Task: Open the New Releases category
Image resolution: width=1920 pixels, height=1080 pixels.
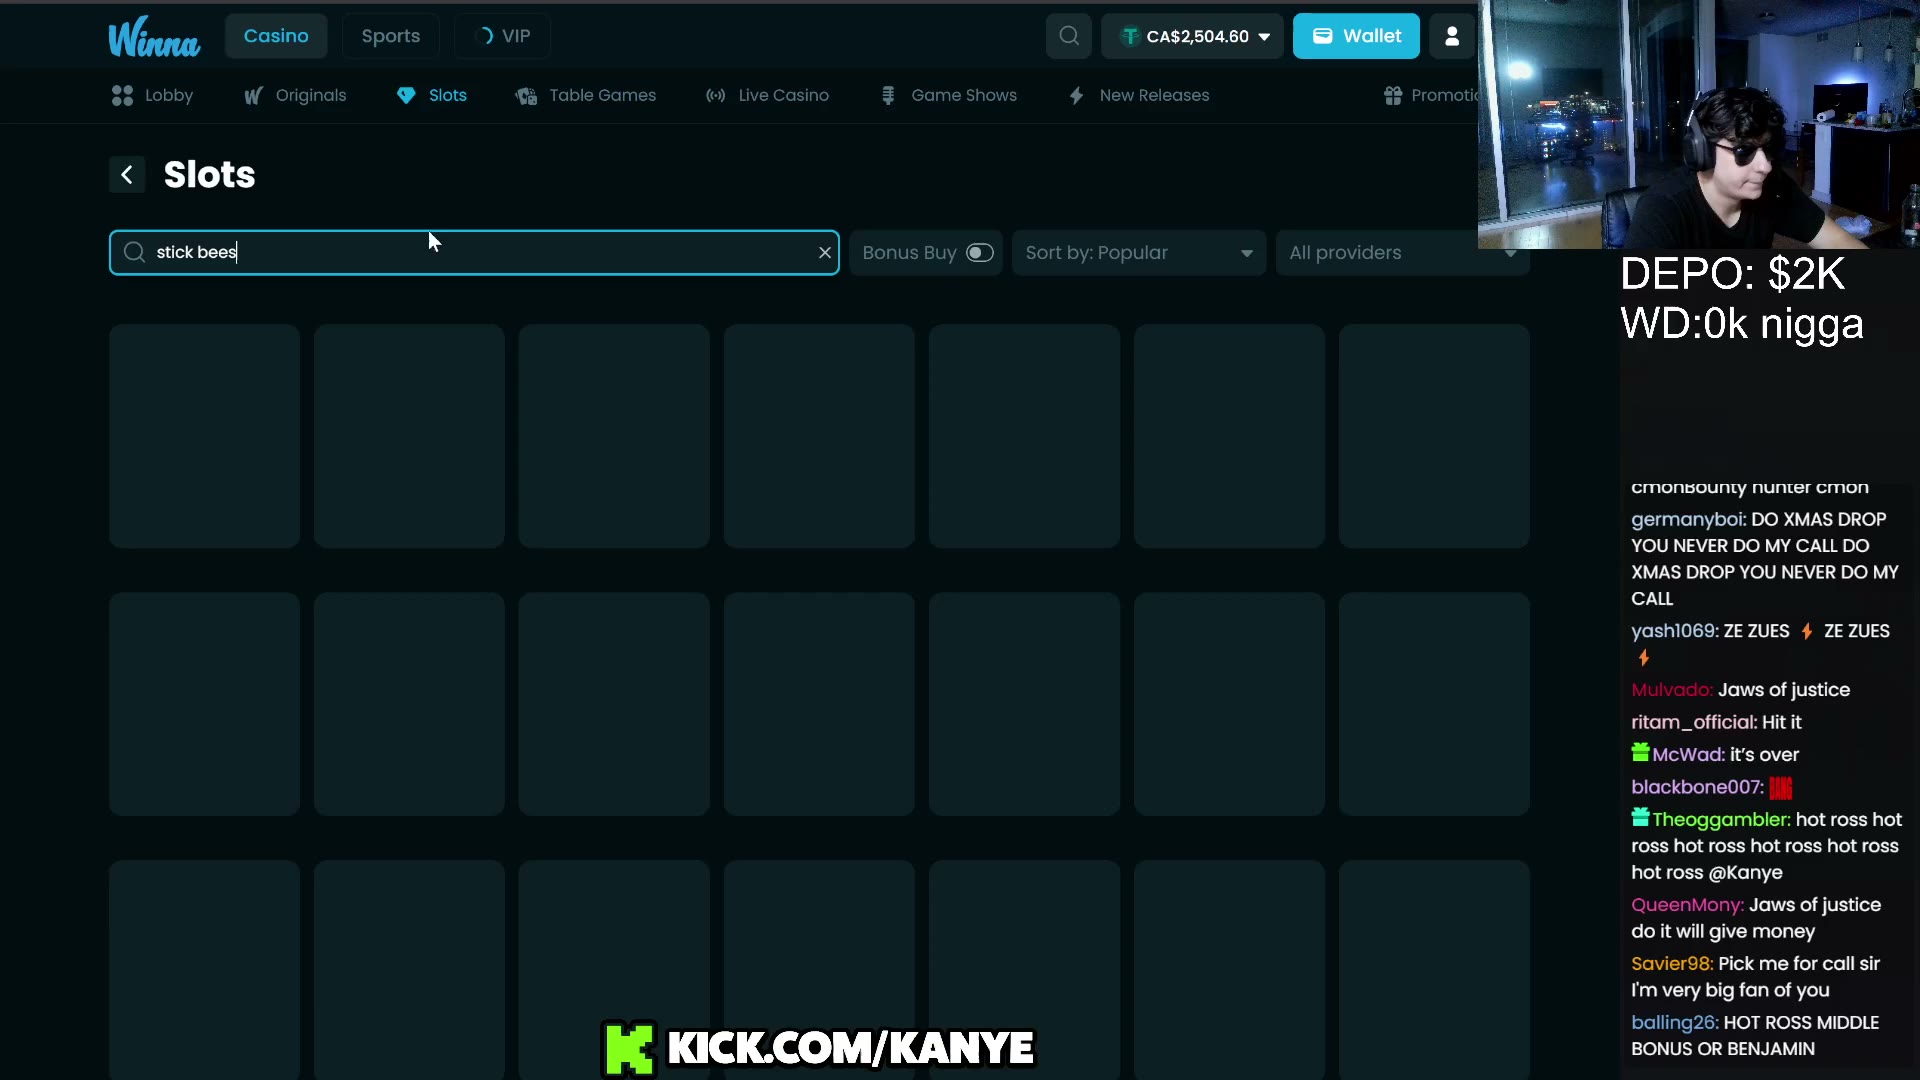Action: (1139, 96)
